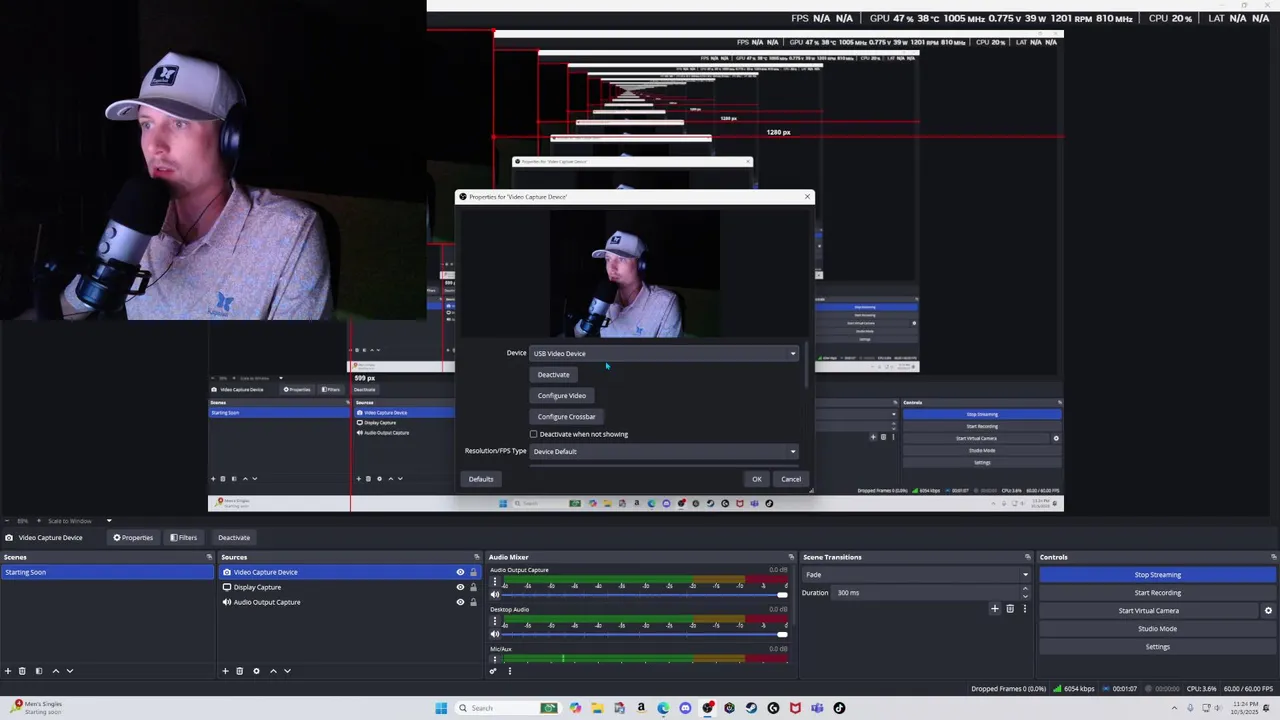Open File Explorer from the taskbar
The width and height of the screenshot is (1280, 720).
(597, 708)
